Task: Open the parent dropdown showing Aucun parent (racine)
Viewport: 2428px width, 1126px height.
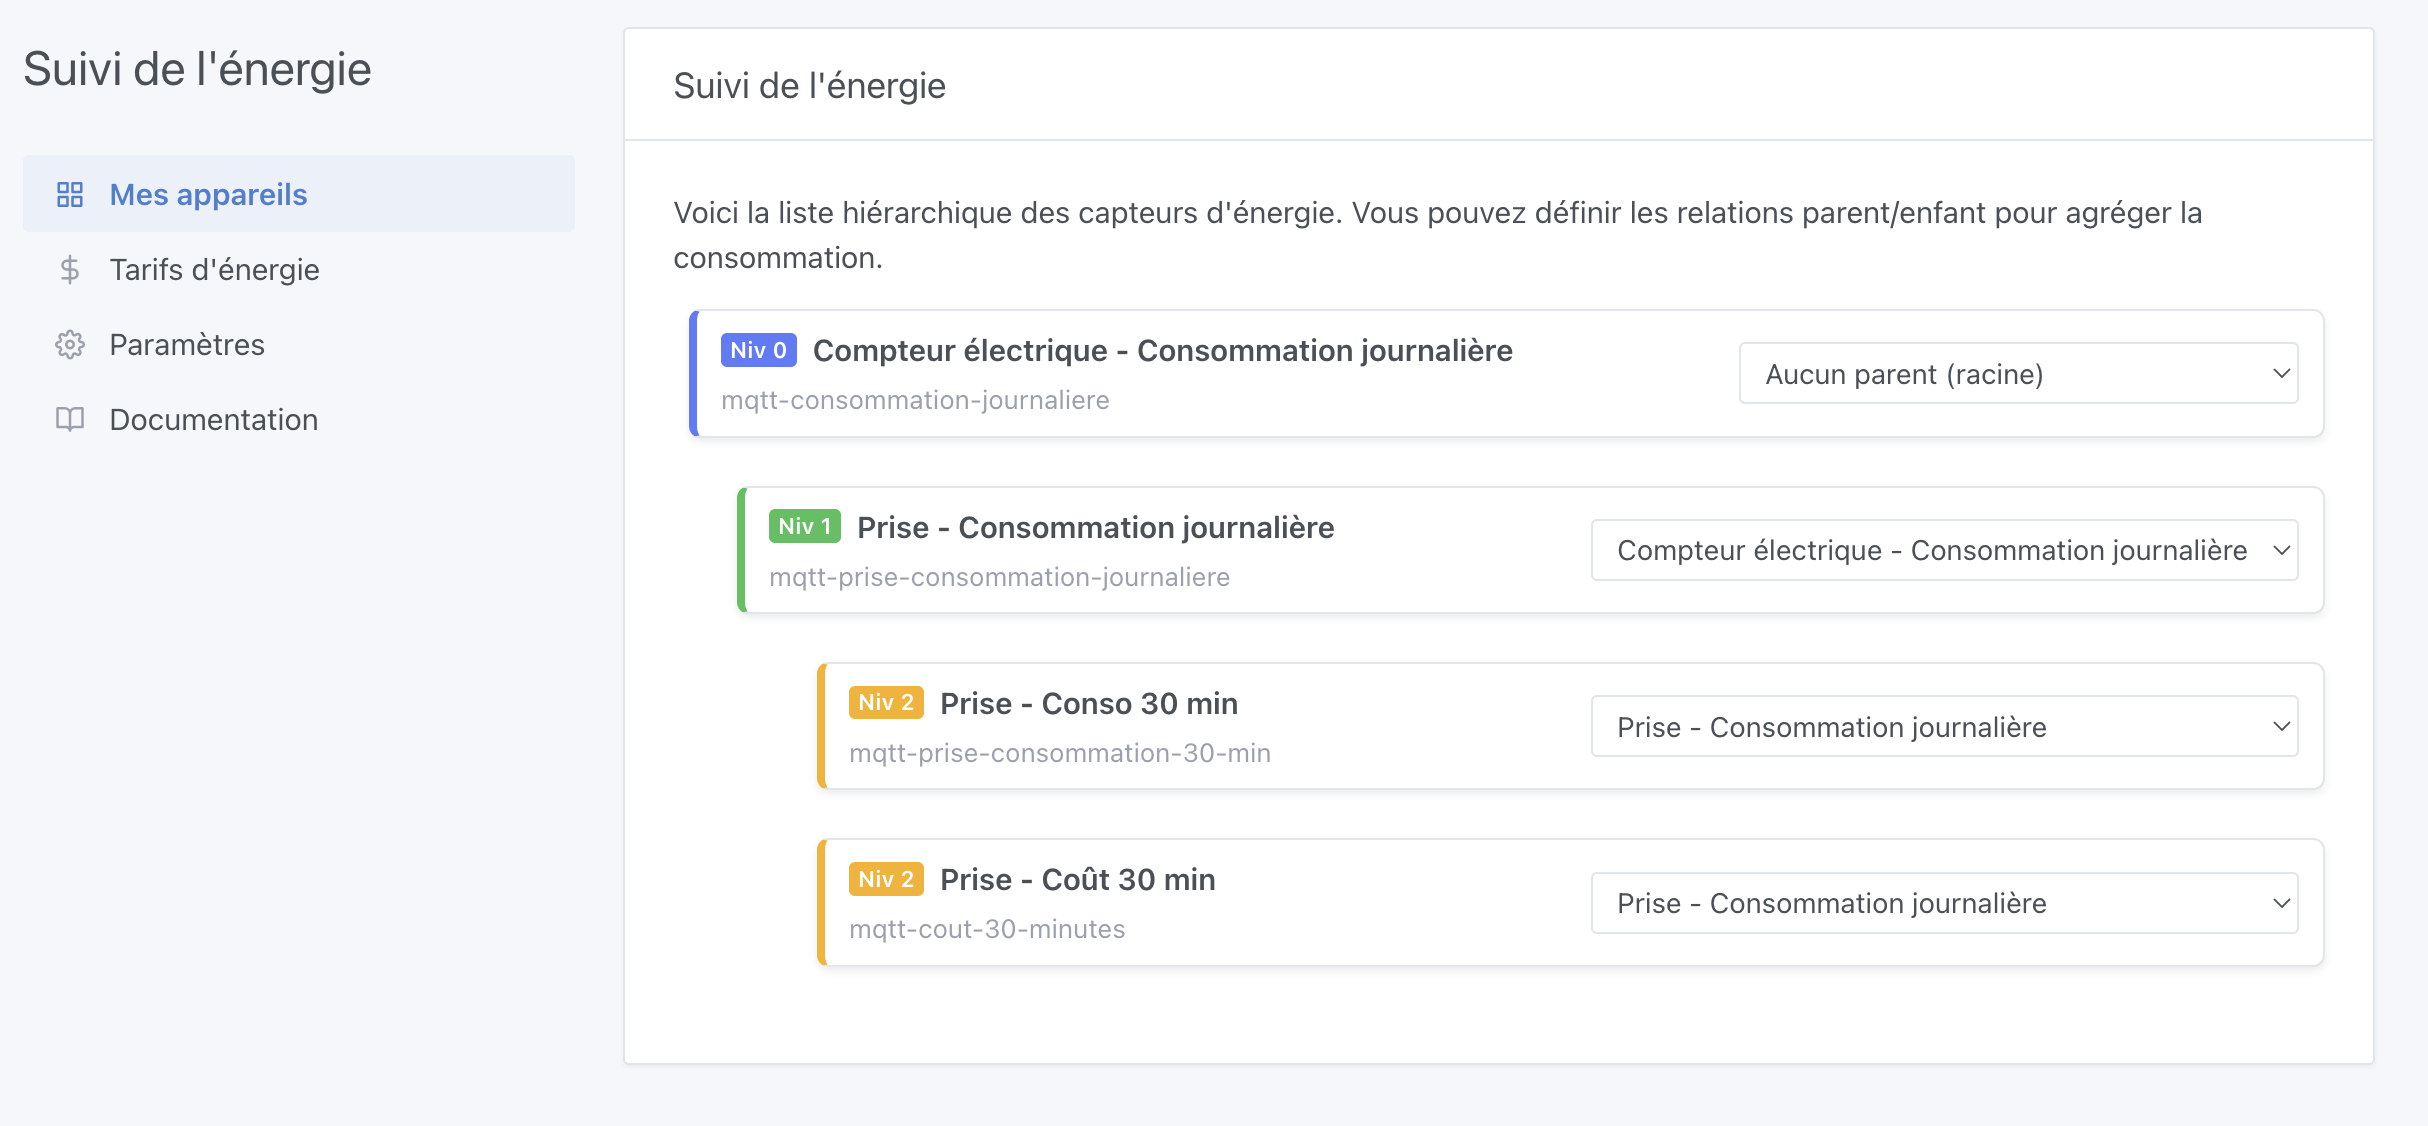Action: [x=2018, y=373]
